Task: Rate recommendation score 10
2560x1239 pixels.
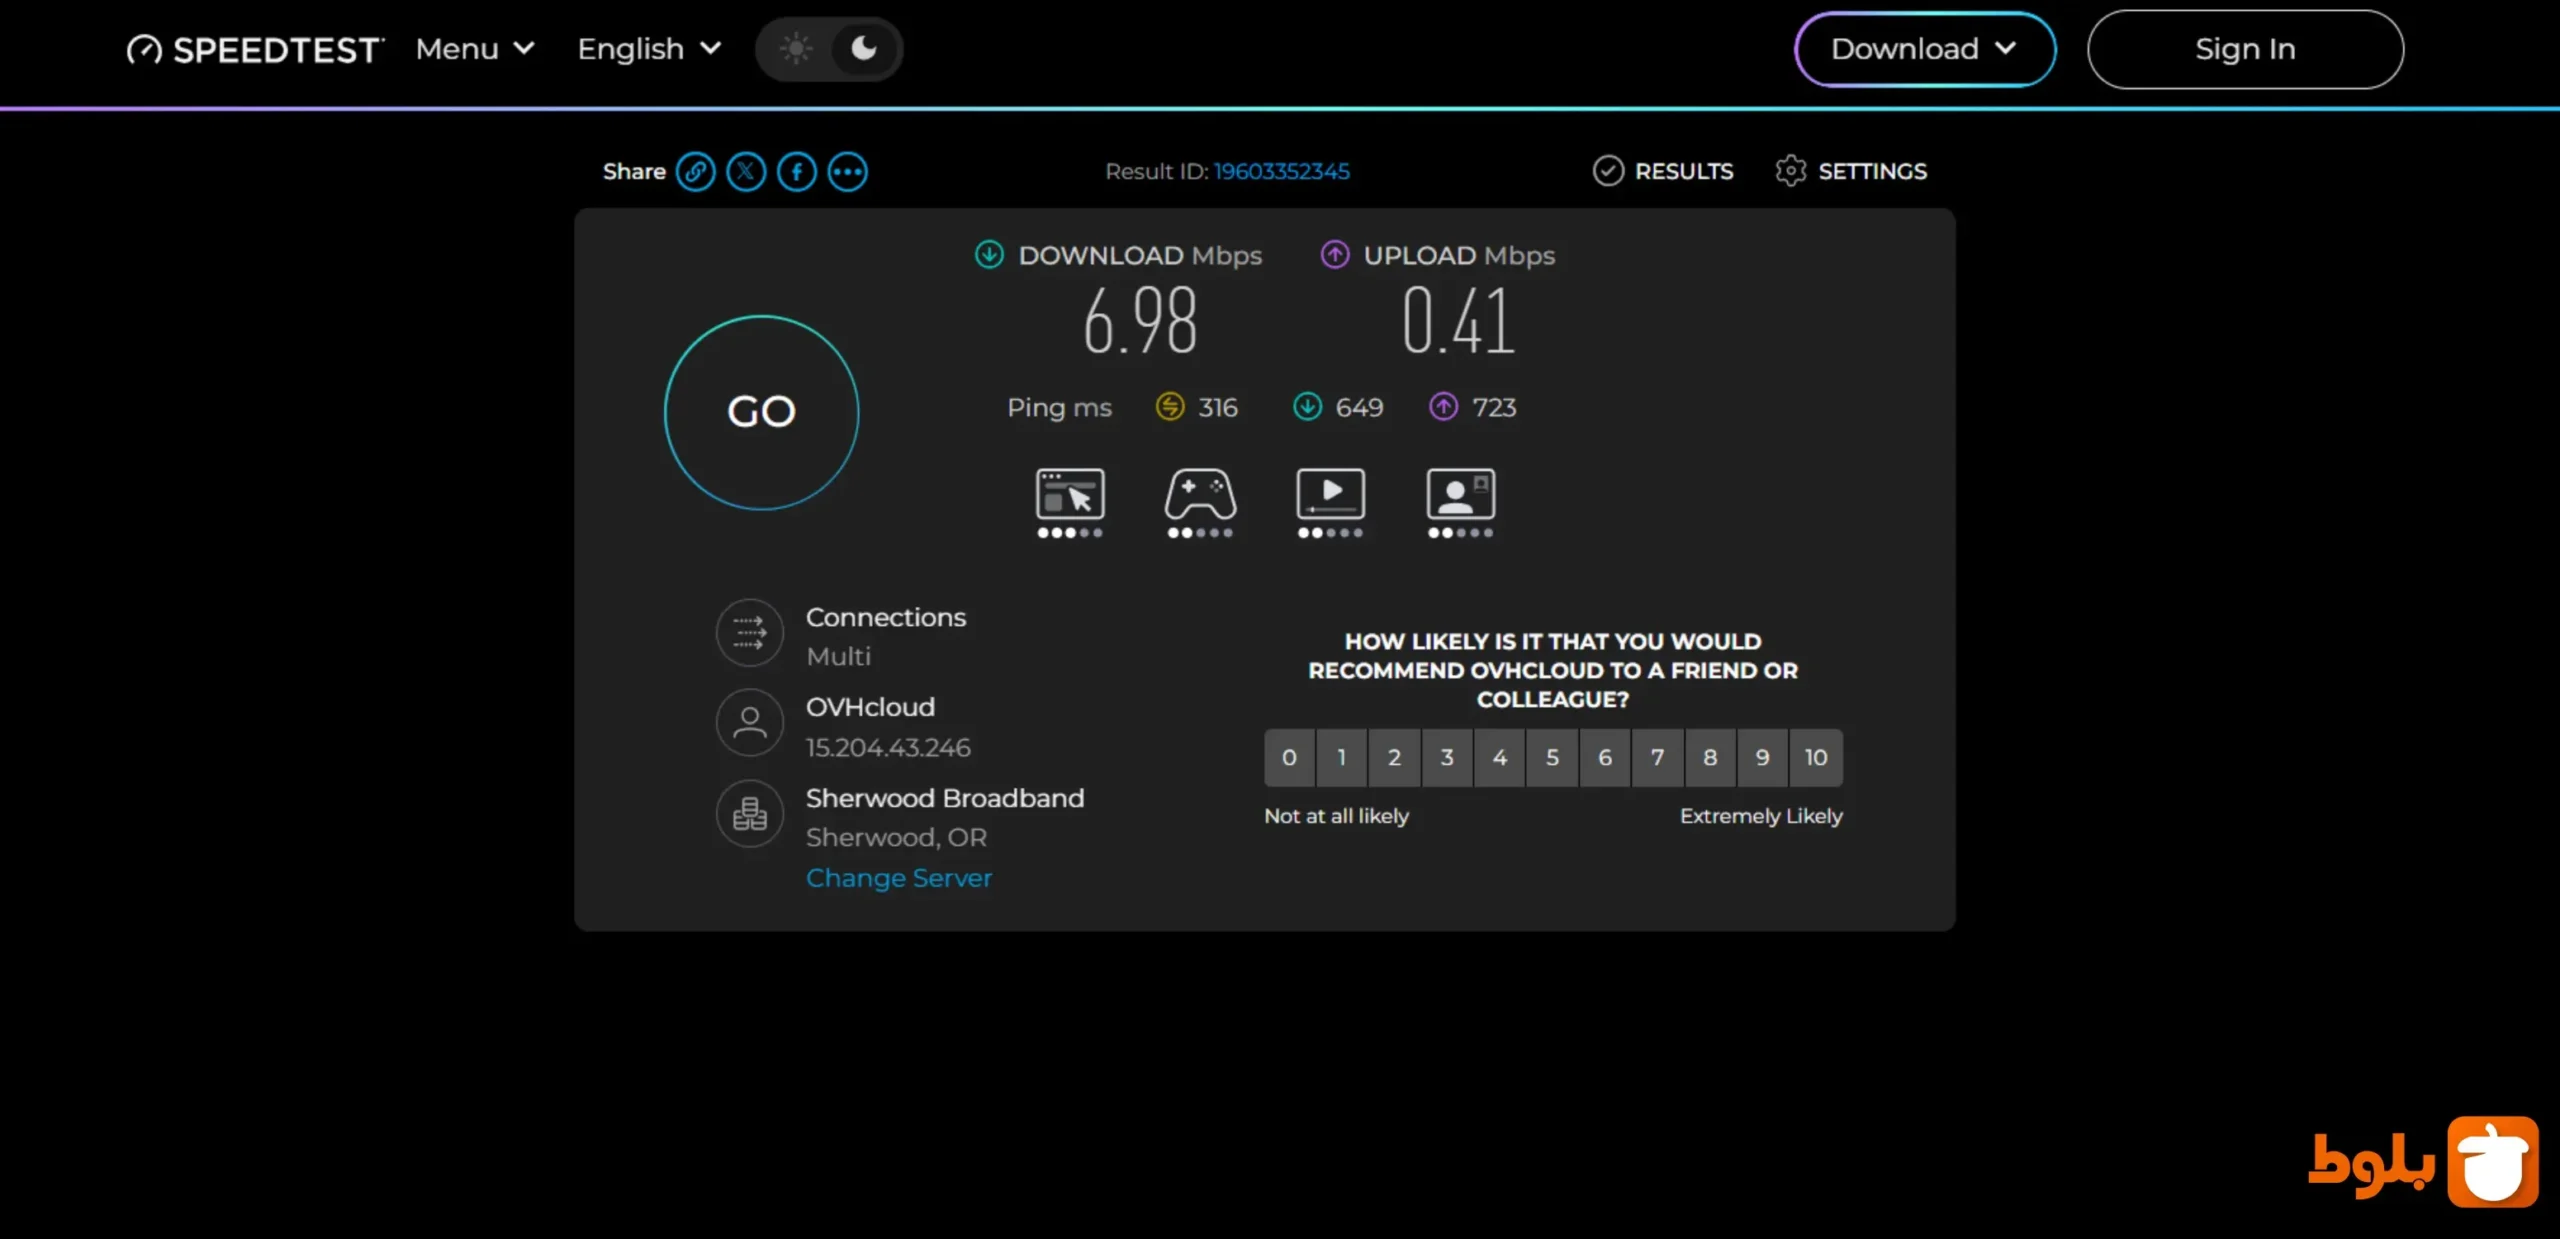Action: click(1816, 758)
